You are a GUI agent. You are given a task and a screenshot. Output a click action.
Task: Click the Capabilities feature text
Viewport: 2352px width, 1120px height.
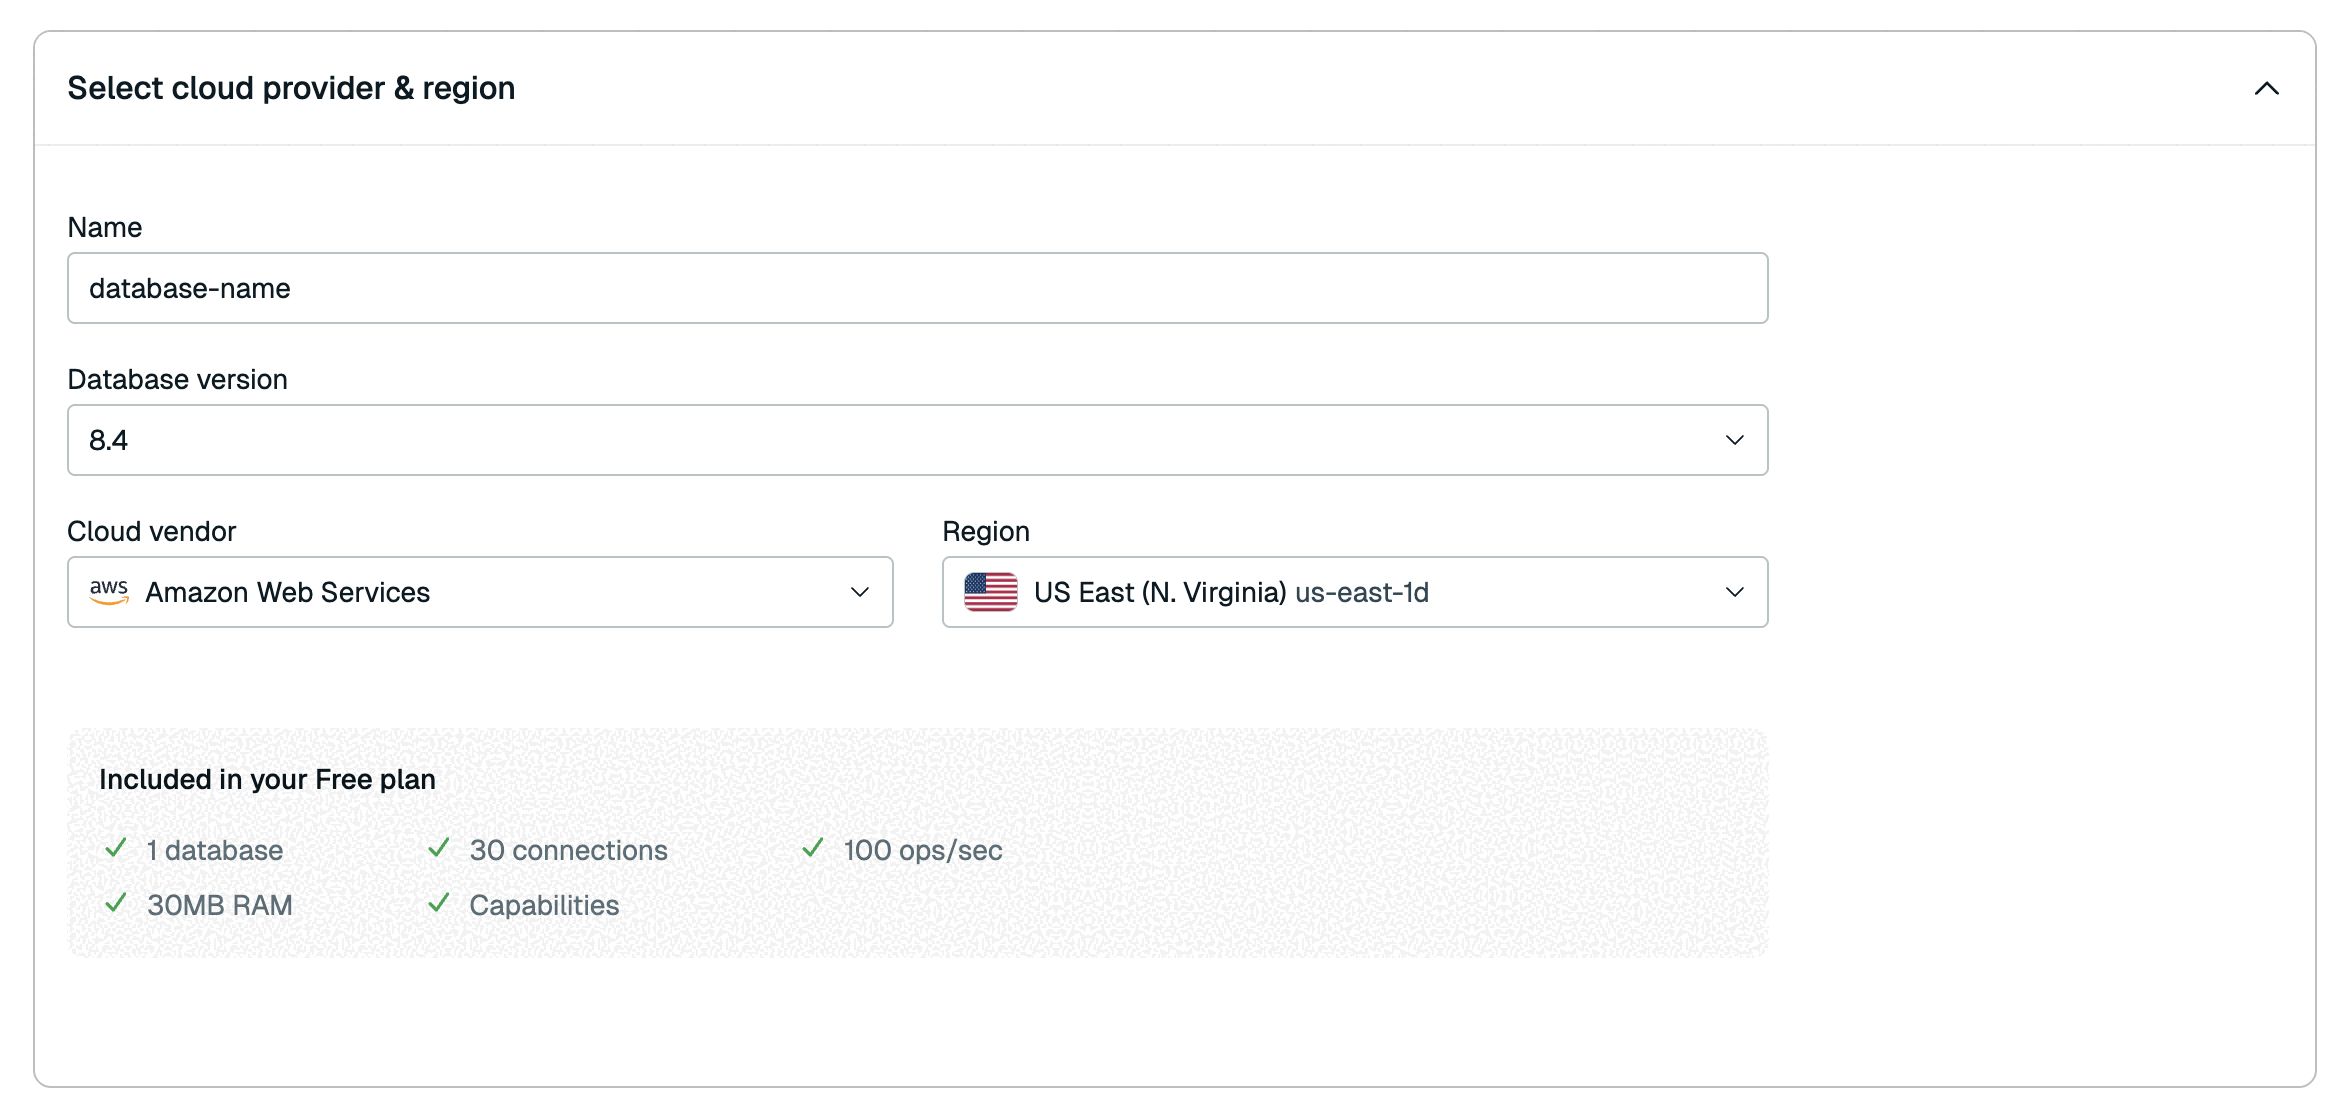click(x=544, y=905)
